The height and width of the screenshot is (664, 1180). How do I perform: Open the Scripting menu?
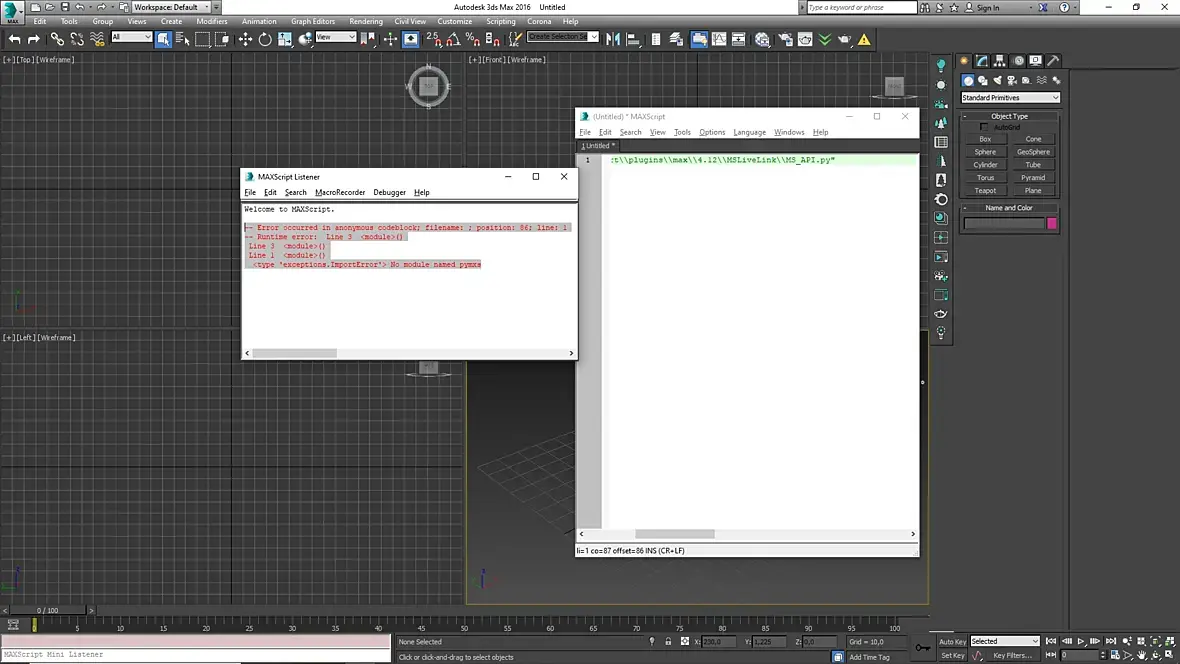pos(501,21)
